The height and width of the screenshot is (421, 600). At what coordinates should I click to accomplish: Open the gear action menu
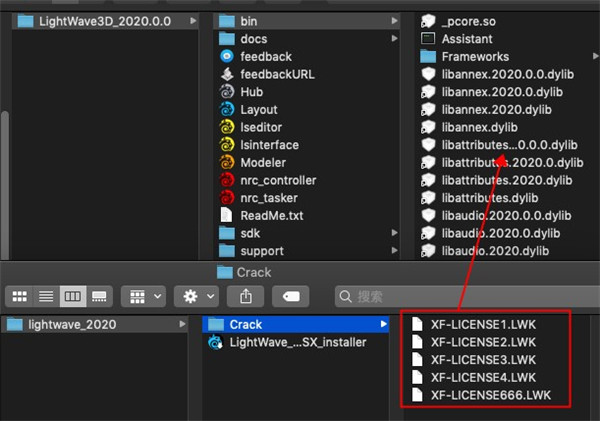tap(196, 296)
